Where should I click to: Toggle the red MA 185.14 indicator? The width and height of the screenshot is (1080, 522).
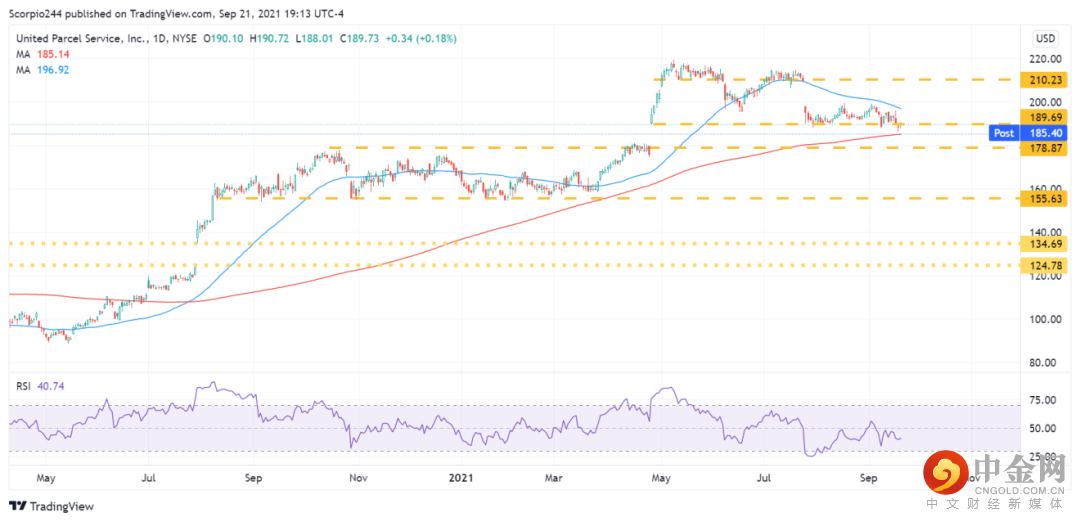pyautogui.click(x=42, y=55)
